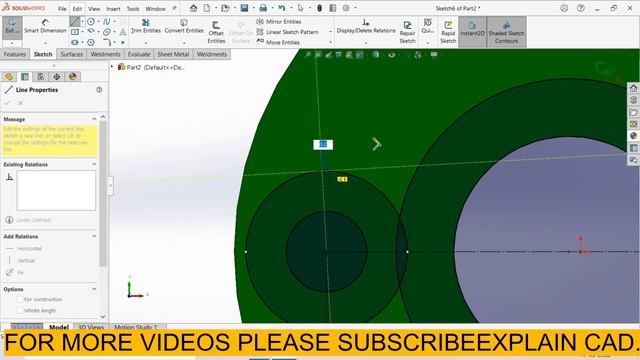Print using the printer icon

[263, 8]
